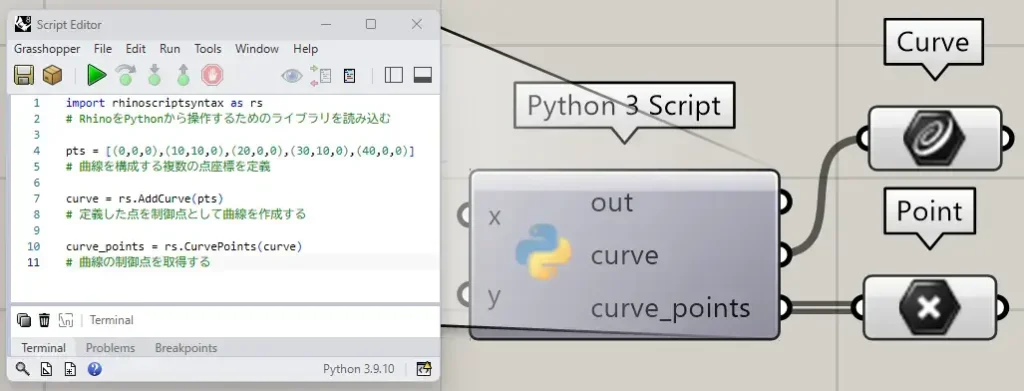
Task: Click the Point label balloon
Action: click(929, 211)
